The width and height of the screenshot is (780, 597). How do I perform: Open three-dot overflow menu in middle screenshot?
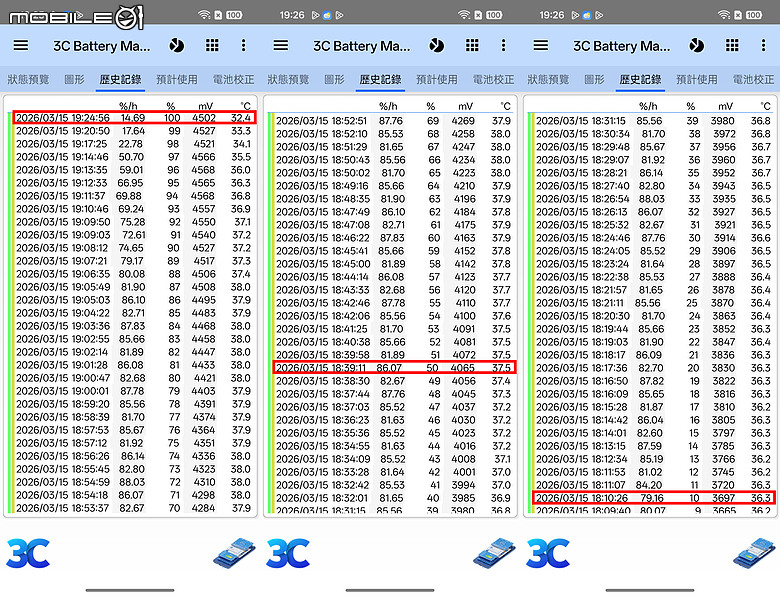(503, 46)
